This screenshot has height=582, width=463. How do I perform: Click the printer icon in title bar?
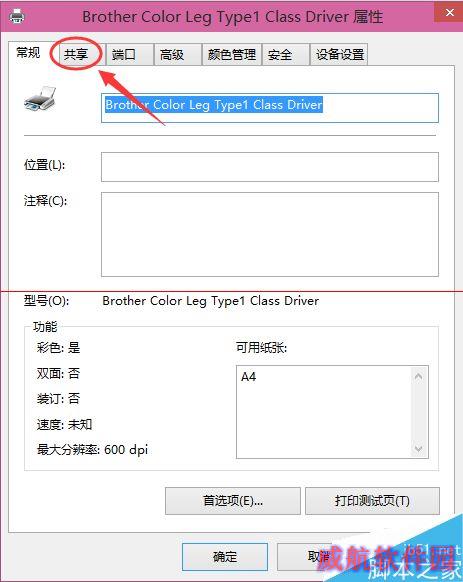click(x=17, y=17)
